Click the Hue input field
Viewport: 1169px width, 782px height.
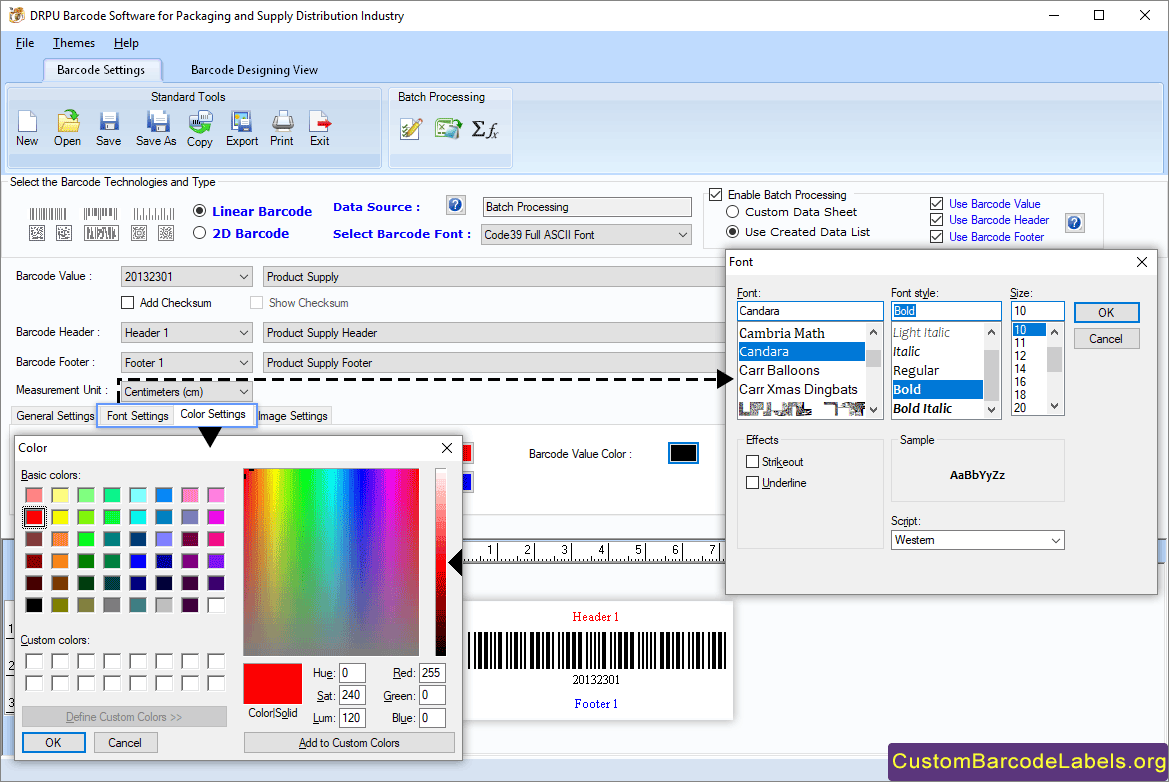click(352, 673)
